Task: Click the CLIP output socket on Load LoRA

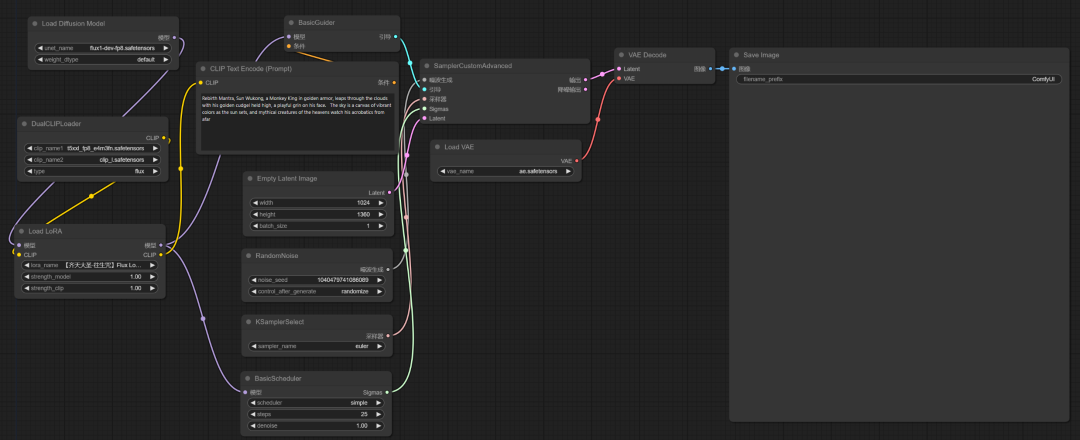Action: pos(161,255)
